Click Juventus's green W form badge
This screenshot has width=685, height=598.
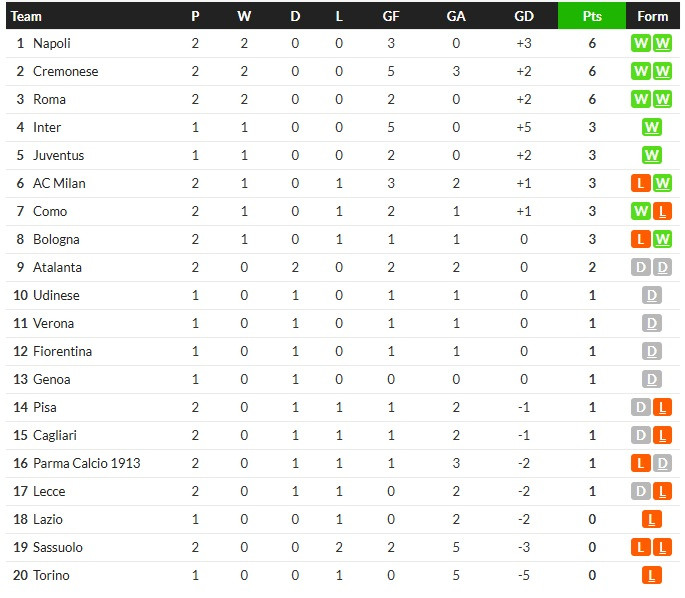(651, 155)
